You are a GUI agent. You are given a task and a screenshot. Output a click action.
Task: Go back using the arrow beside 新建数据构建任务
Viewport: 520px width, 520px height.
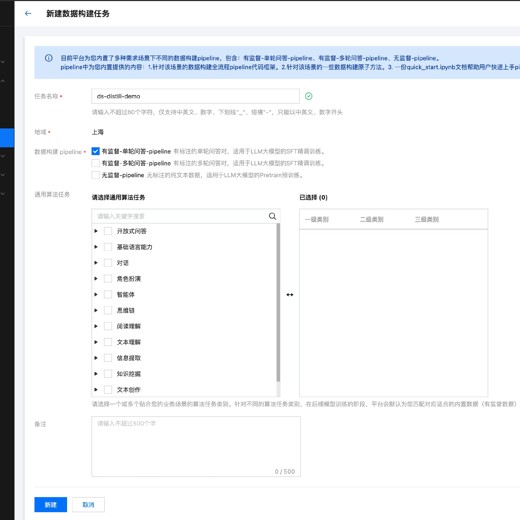(x=28, y=13)
